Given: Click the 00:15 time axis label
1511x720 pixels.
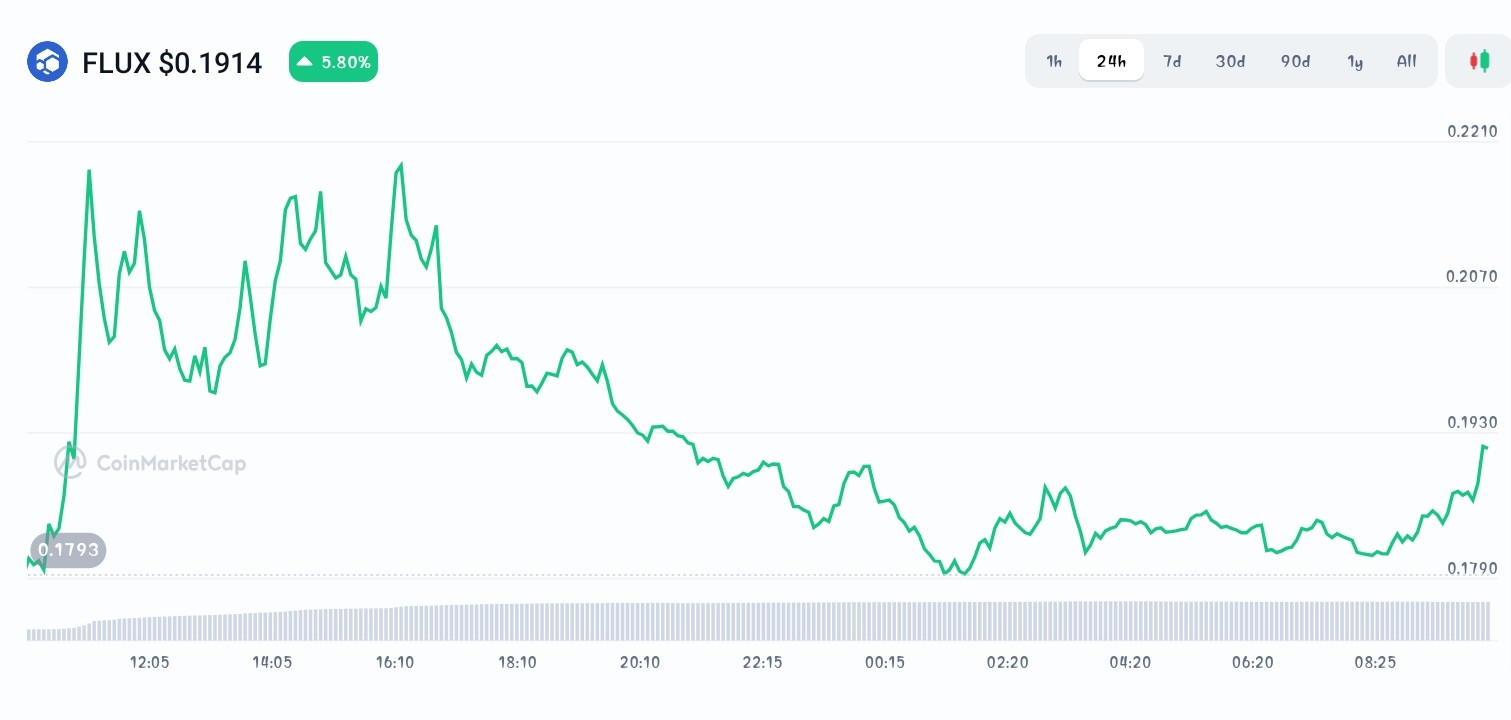Looking at the screenshot, I should [884, 662].
